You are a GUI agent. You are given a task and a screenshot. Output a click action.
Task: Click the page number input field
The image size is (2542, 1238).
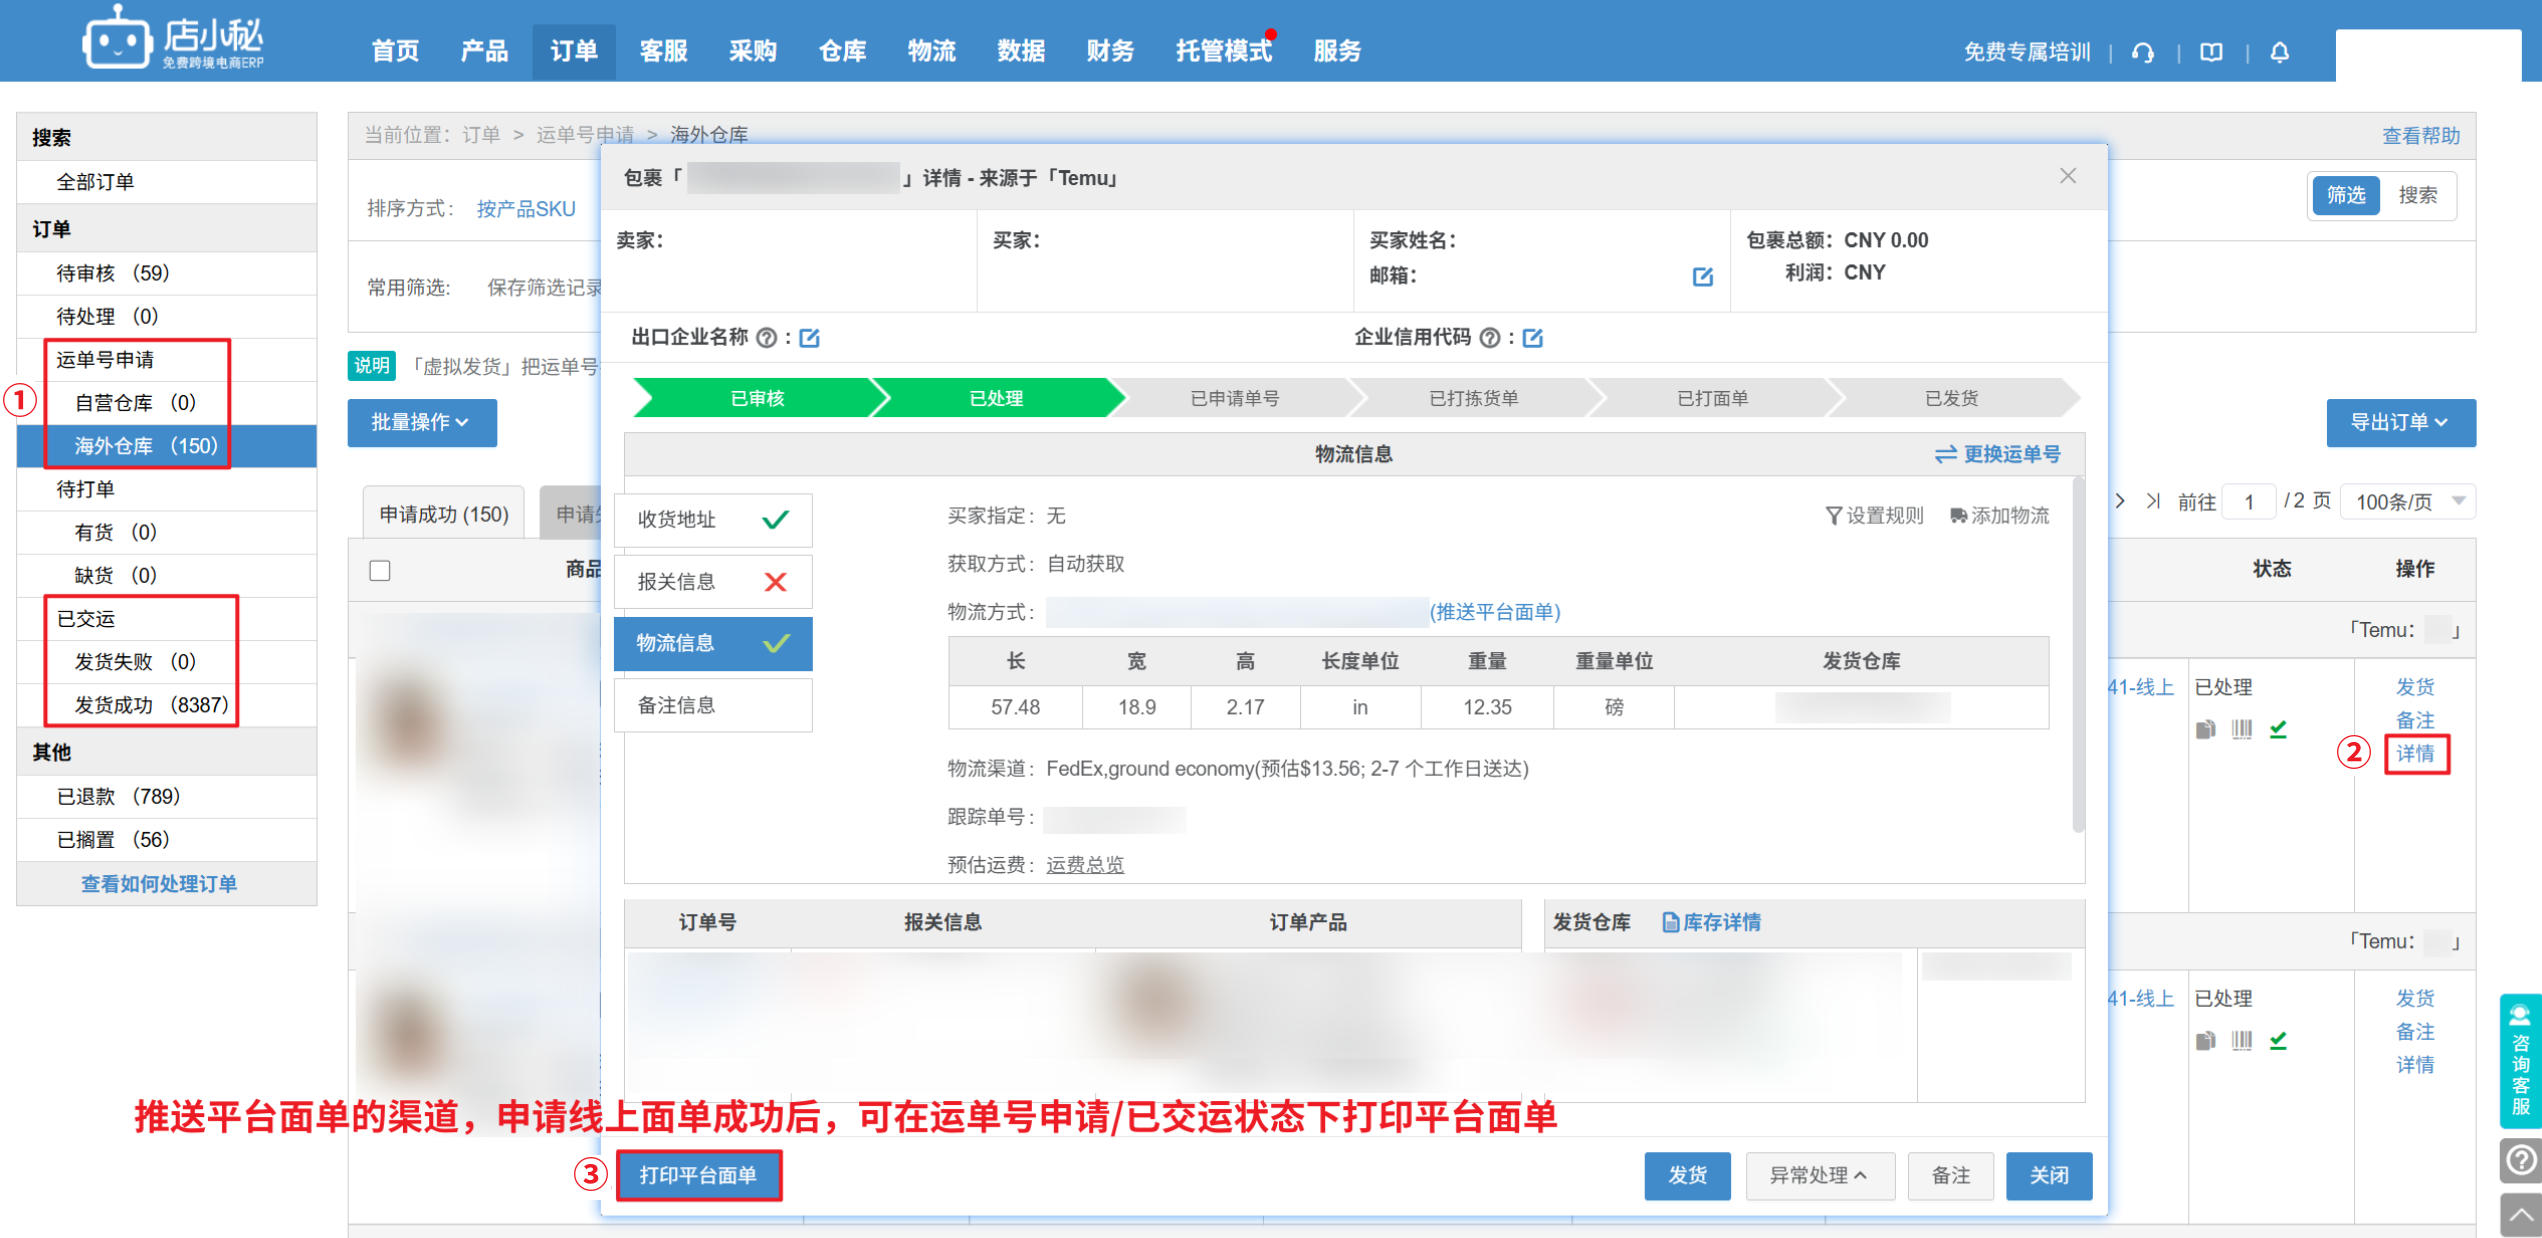pyautogui.click(x=2248, y=502)
